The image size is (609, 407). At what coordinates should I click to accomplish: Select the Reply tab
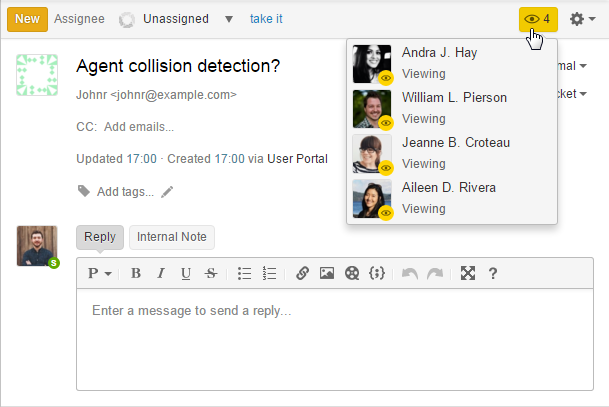pyautogui.click(x=100, y=237)
